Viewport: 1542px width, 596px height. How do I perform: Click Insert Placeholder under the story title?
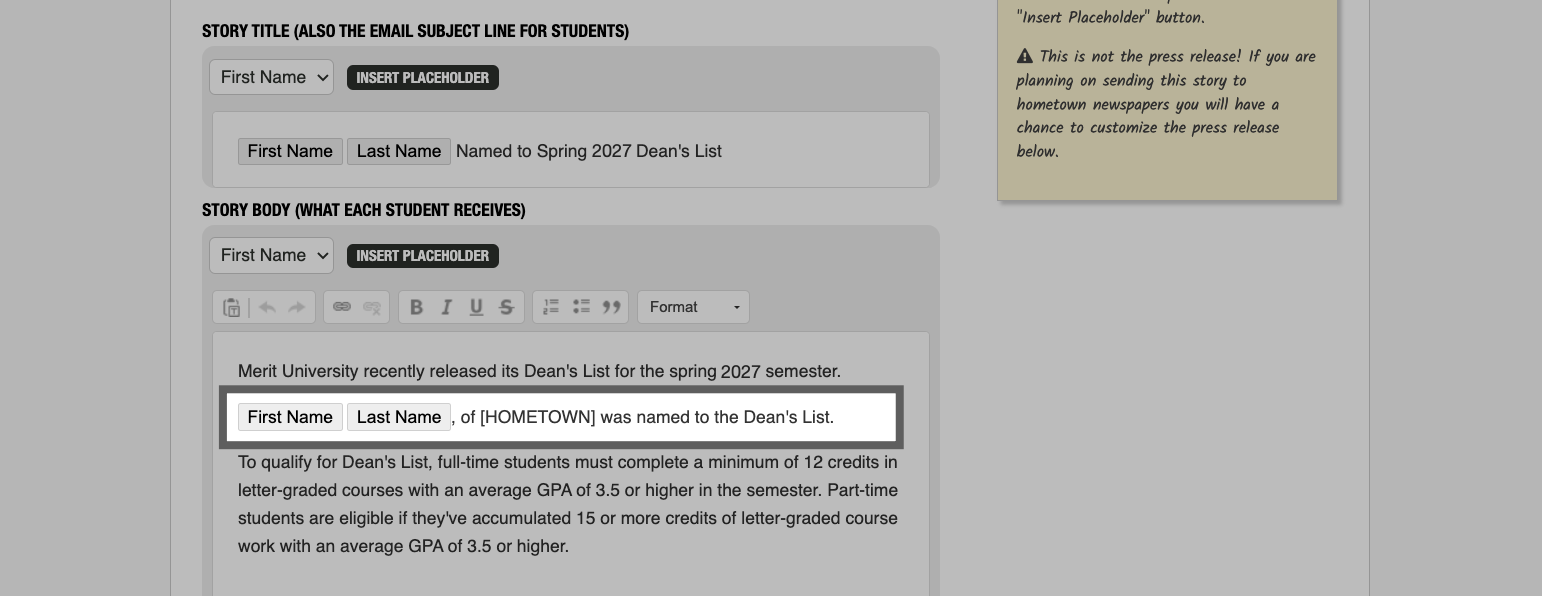coord(422,77)
